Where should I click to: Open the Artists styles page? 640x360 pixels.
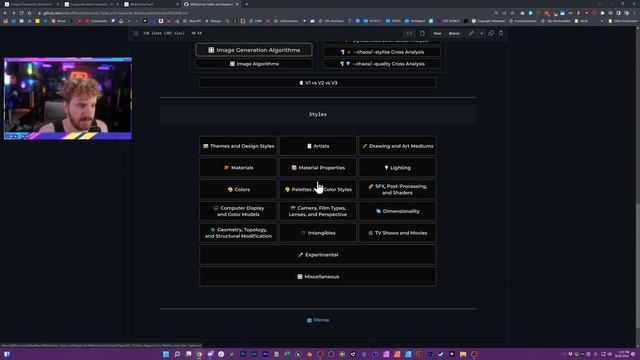point(318,146)
